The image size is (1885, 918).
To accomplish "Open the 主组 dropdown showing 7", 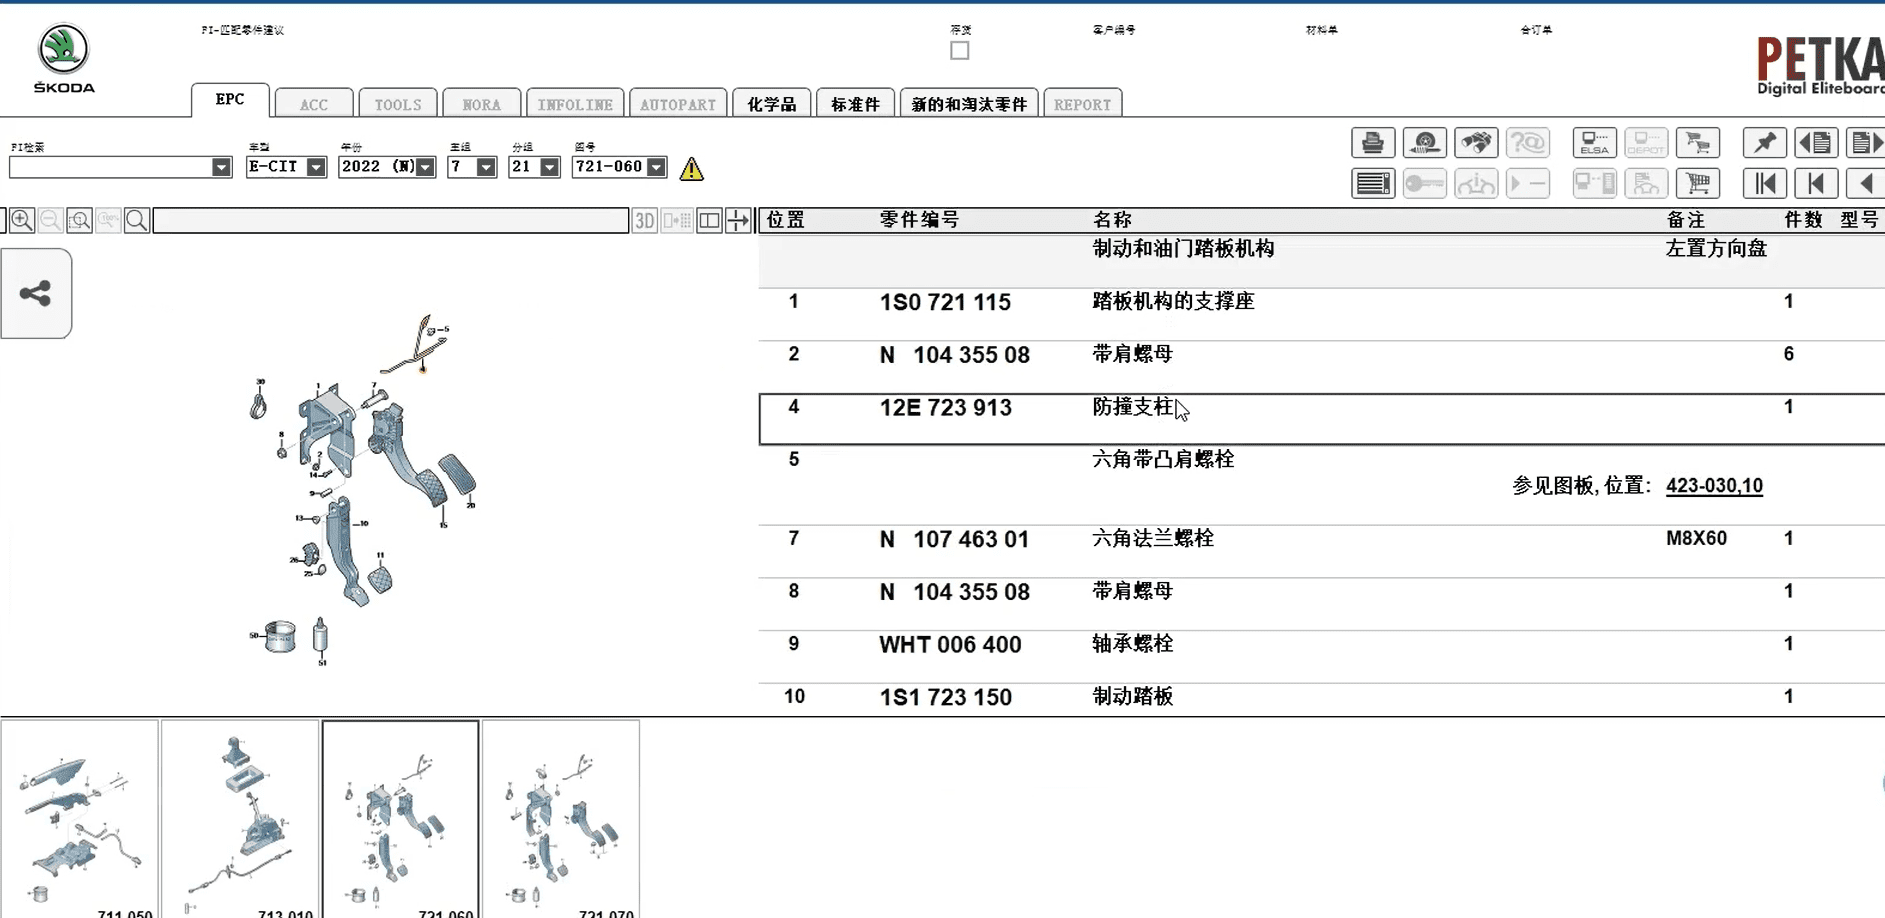I will [487, 167].
